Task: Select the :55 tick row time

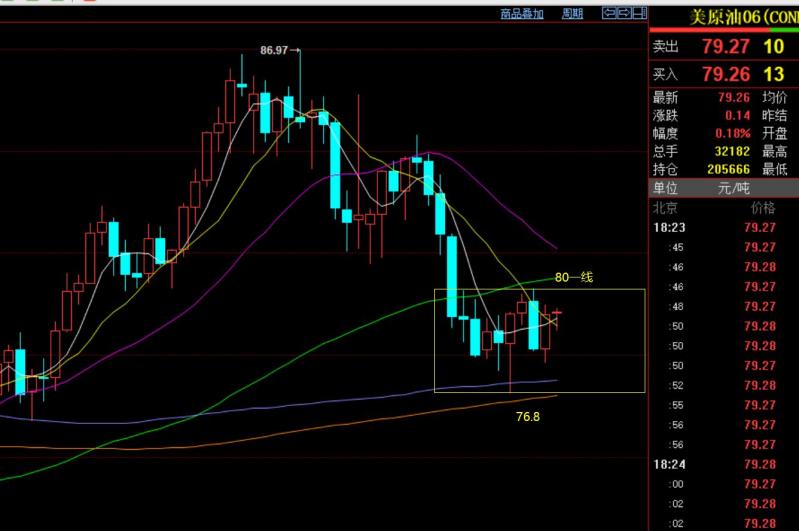Action: coord(676,406)
